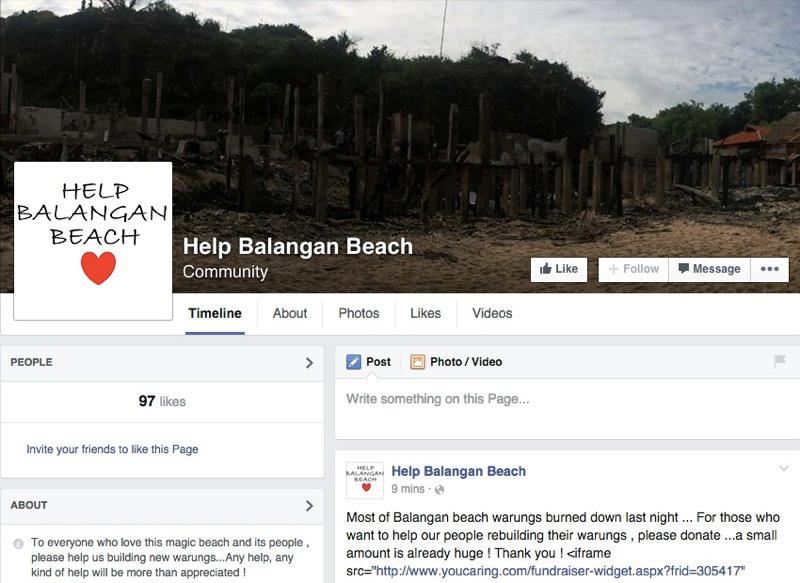The height and width of the screenshot is (583, 800).
Task: Click the post's globe privacy icon
Action: click(439, 490)
